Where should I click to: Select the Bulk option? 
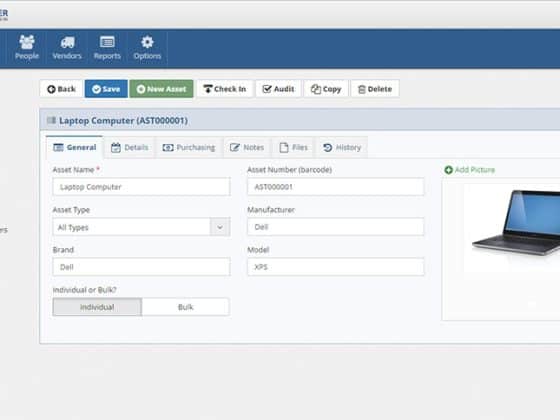(185, 307)
